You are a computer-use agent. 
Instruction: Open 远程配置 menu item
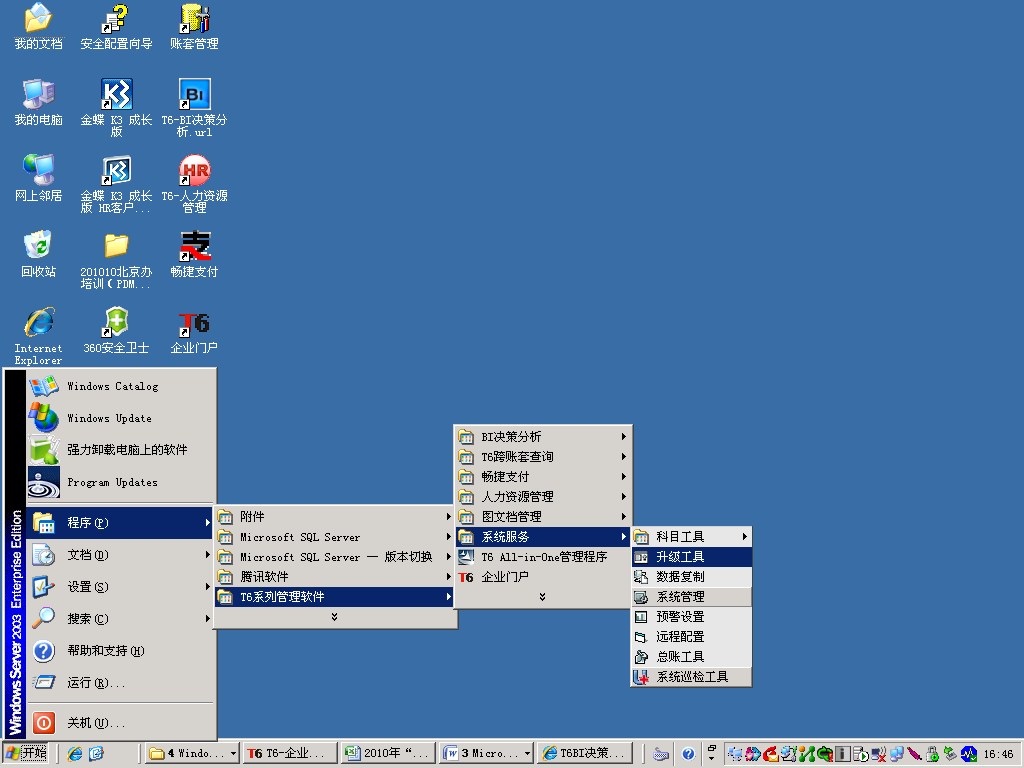click(x=692, y=637)
